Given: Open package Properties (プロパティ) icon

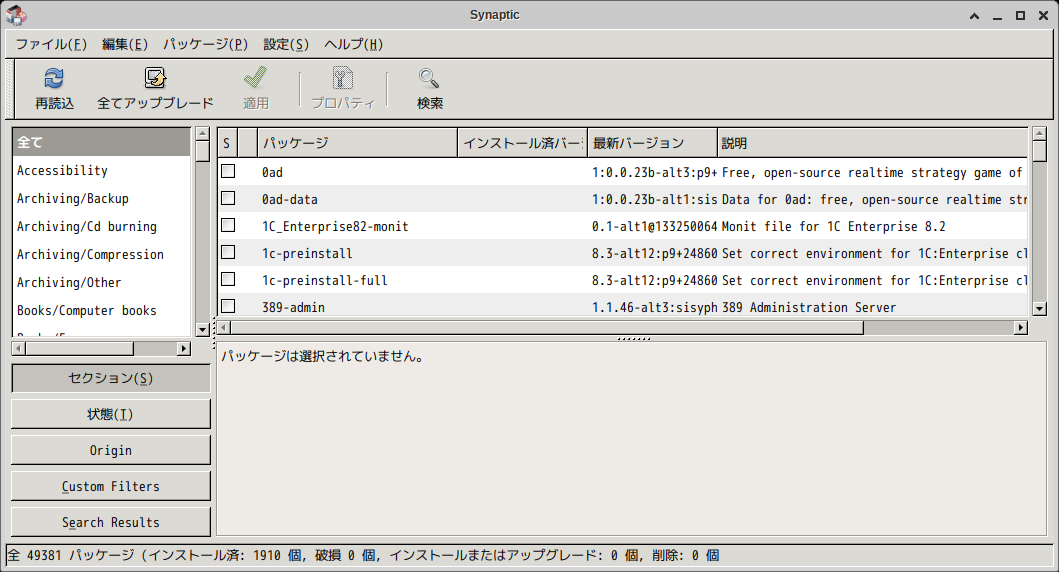Looking at the screenshot, I should pyautogui.click(x=342, y=78).
